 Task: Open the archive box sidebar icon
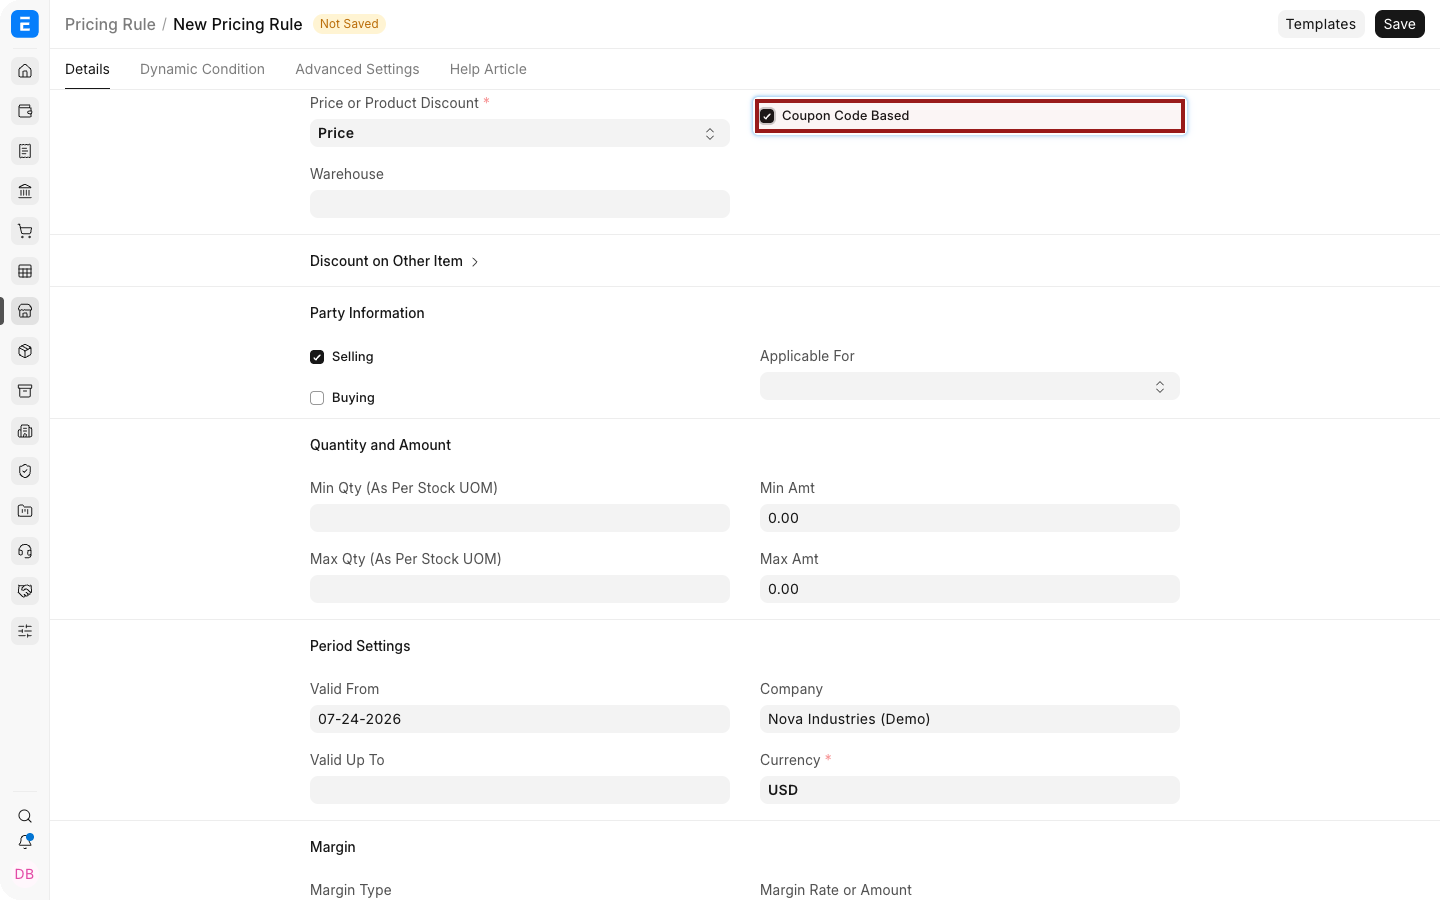(25, 391)
